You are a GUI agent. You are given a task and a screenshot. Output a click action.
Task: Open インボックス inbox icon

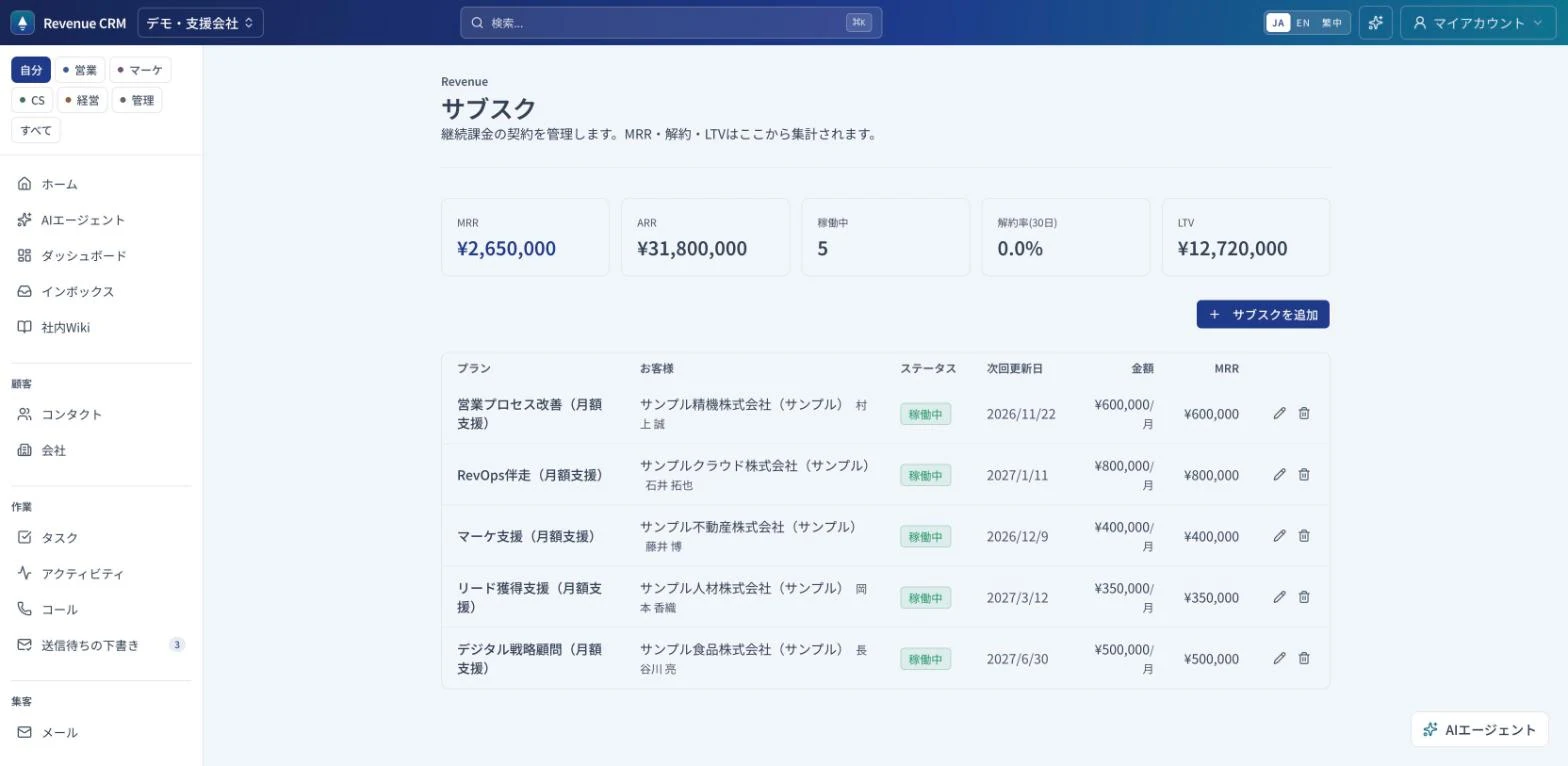point(24,292)
